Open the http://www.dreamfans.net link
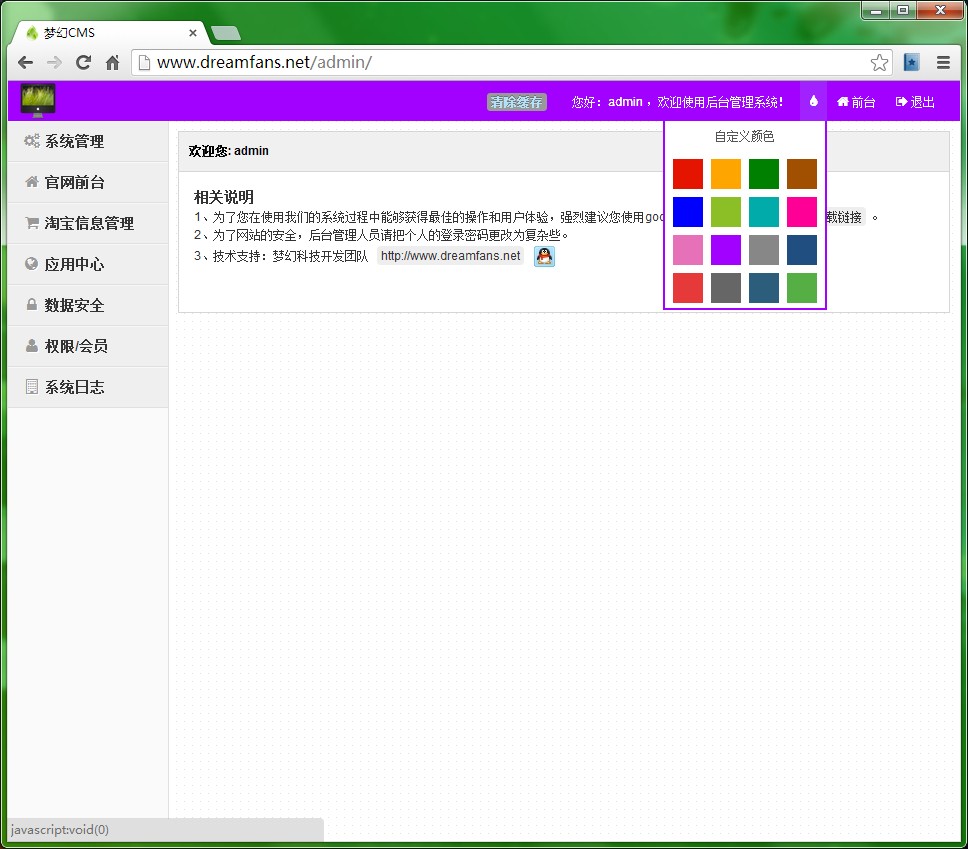The height and width of the screenshot is (849, 968). (451, 256)
